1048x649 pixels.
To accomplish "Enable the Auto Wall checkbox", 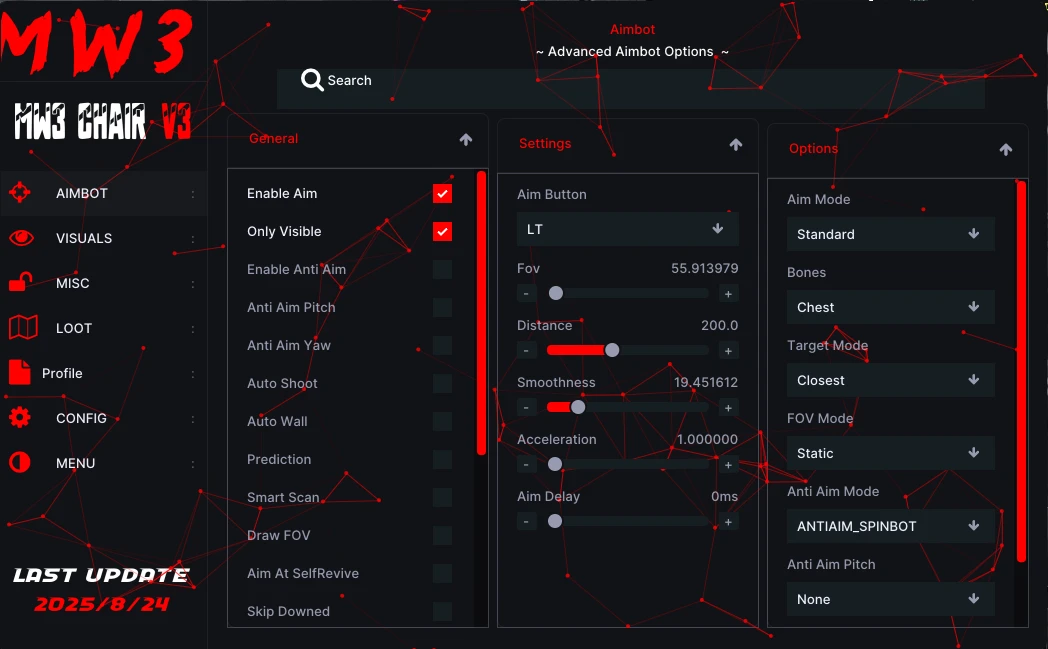I will point(442,422).
